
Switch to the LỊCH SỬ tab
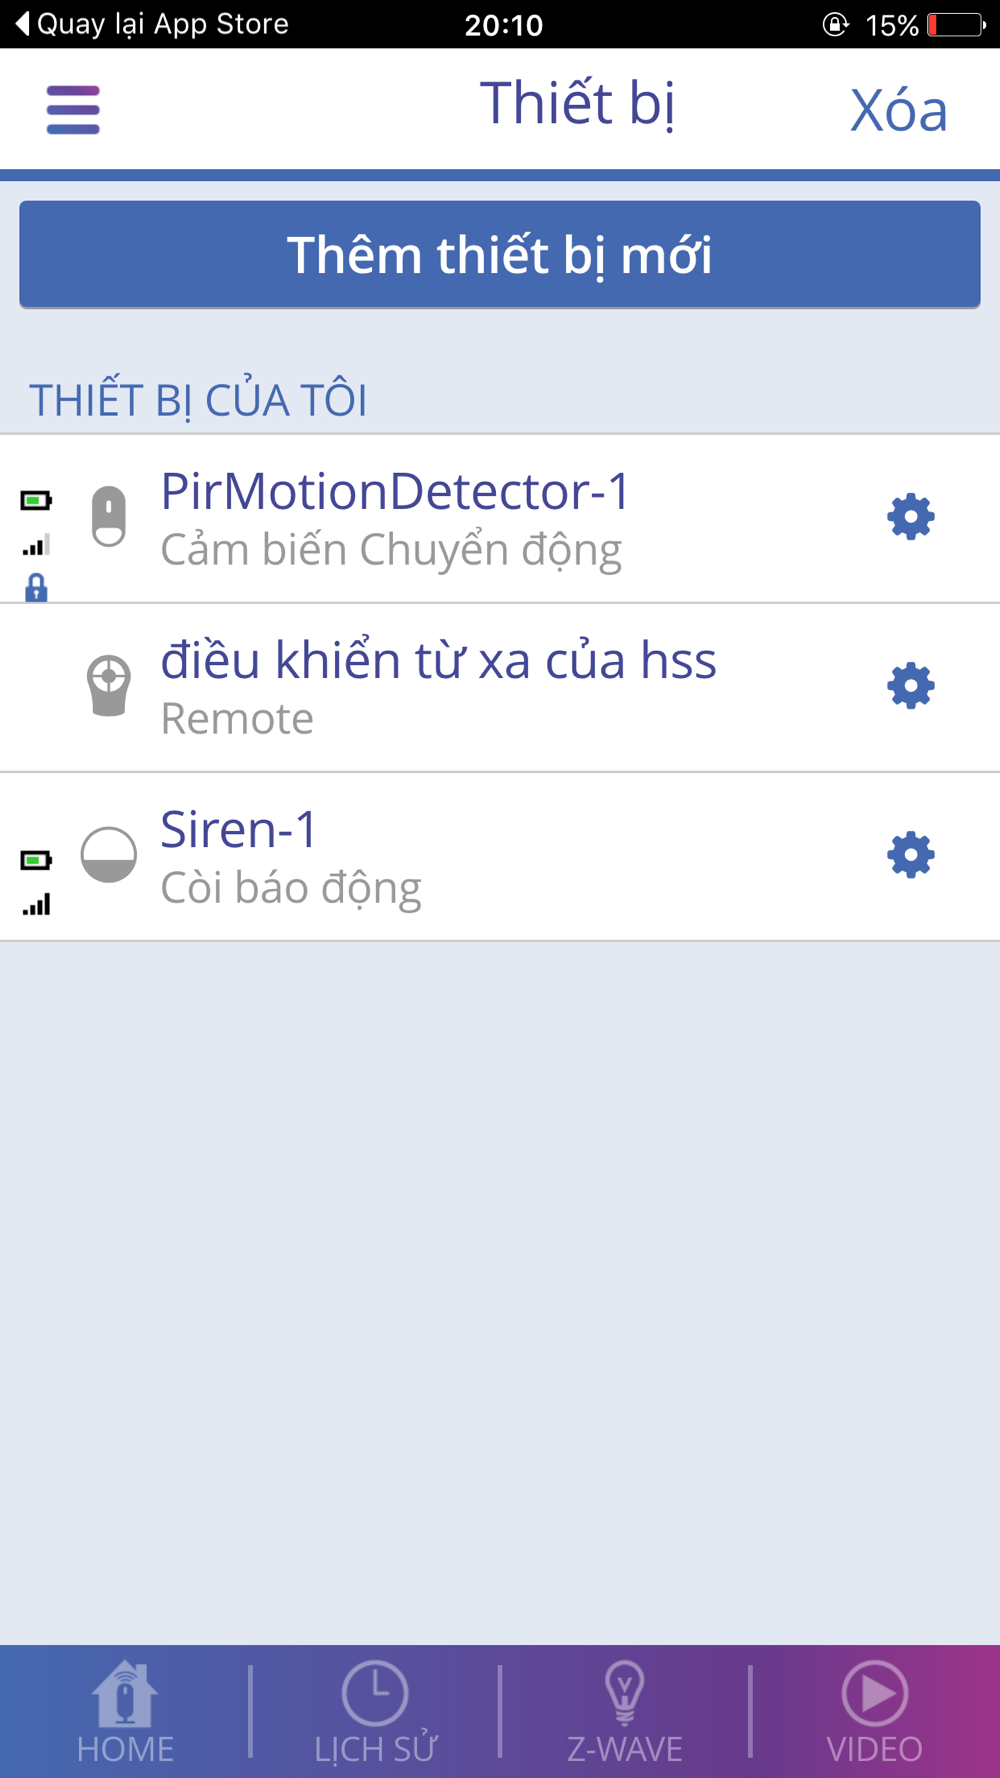pos(375,1712)
